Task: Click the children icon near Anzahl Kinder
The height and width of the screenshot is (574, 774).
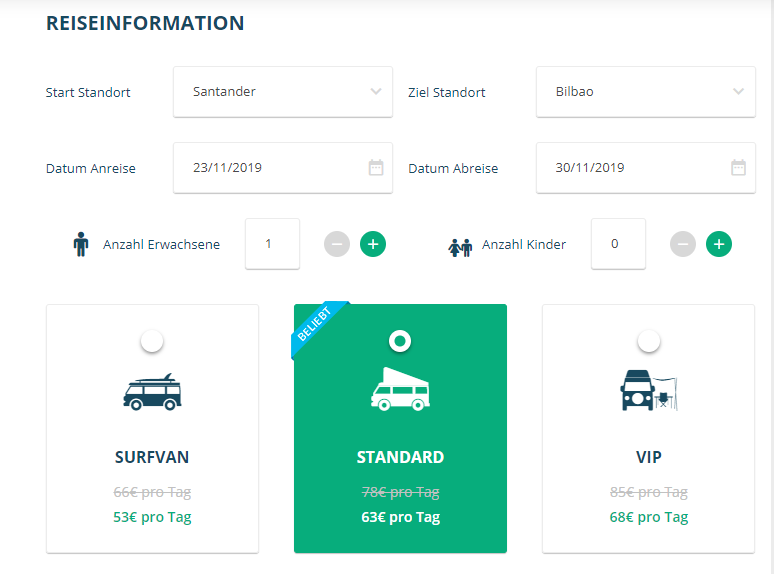Action: point(461,248)
